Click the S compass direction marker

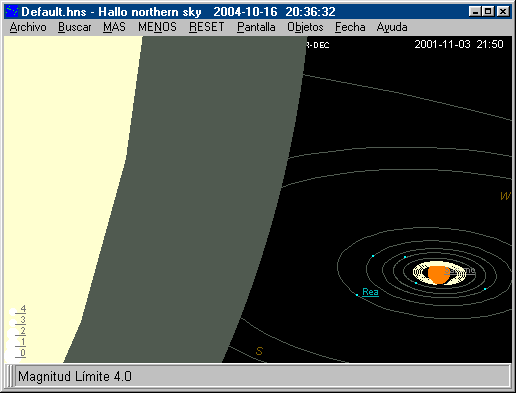259,351
